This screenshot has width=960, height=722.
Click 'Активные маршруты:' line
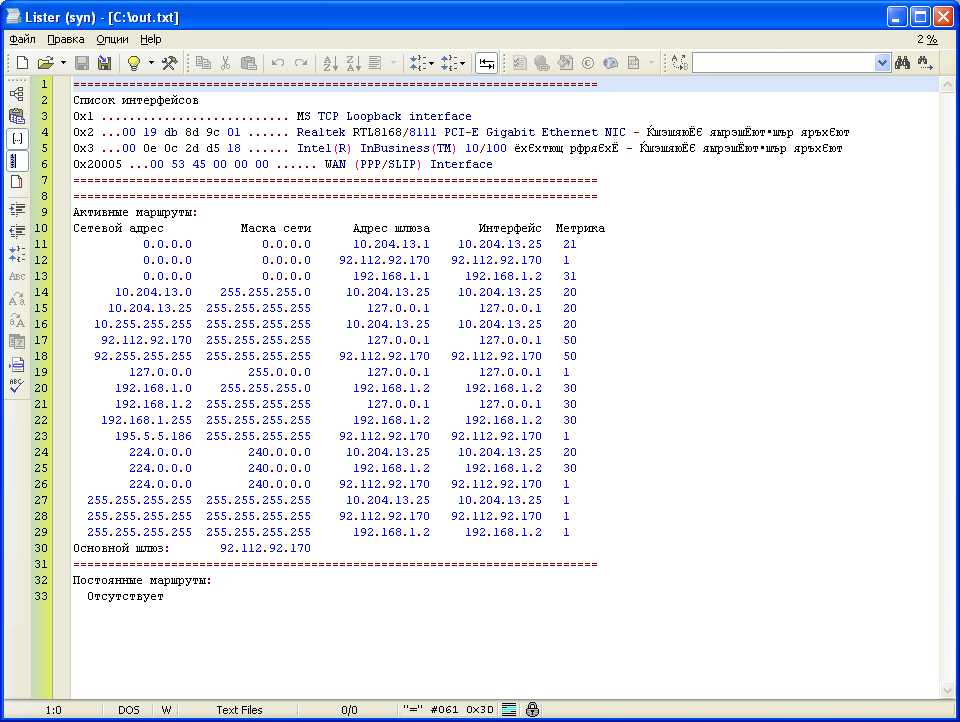pos(135,212)
